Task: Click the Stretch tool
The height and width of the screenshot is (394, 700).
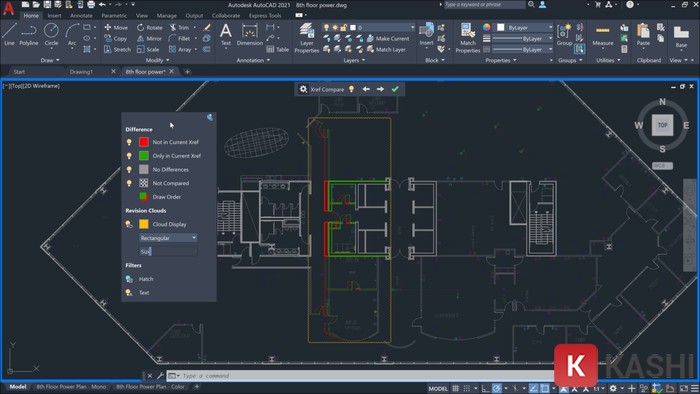Action: click(x=117, y=50)
